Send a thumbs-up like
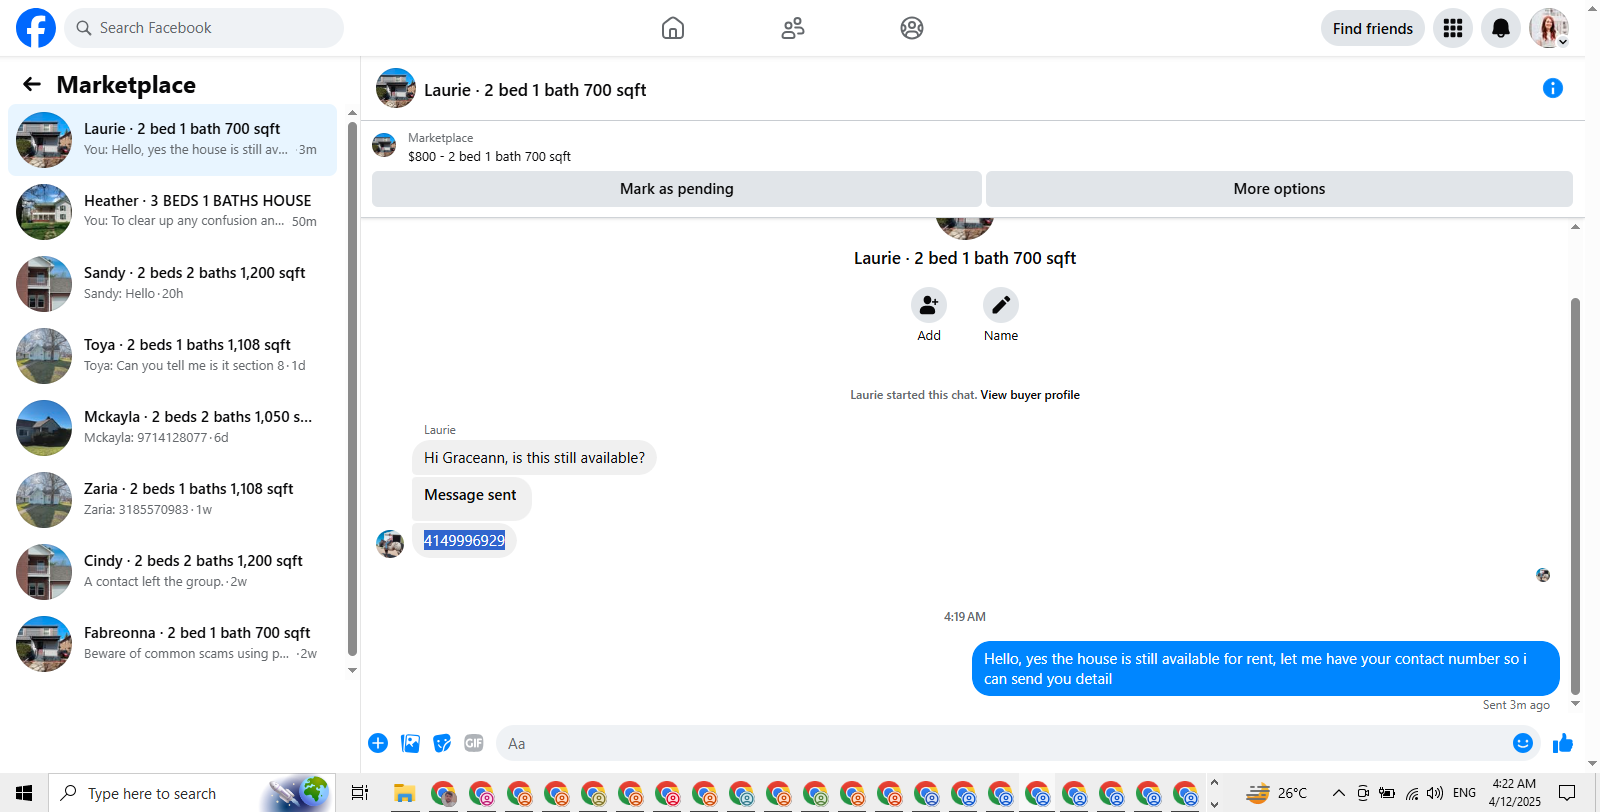 pos(1563,743)
